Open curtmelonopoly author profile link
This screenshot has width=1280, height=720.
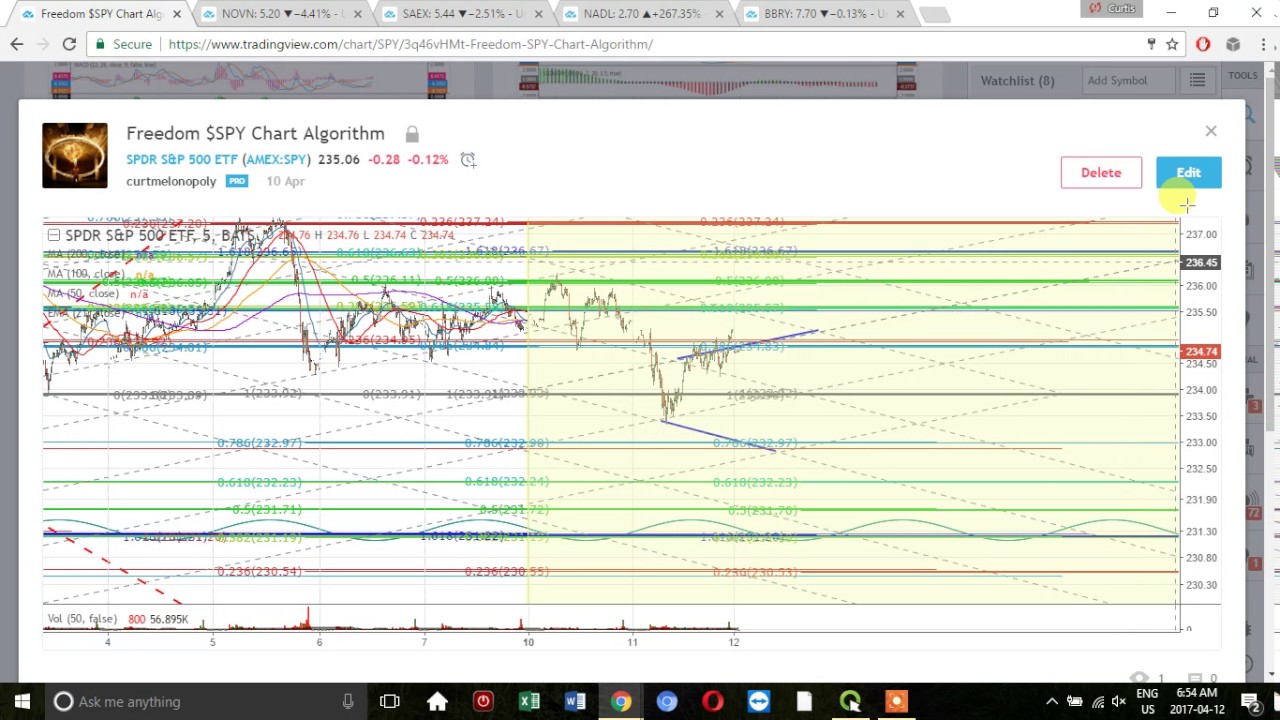click(x=171, y=181)
